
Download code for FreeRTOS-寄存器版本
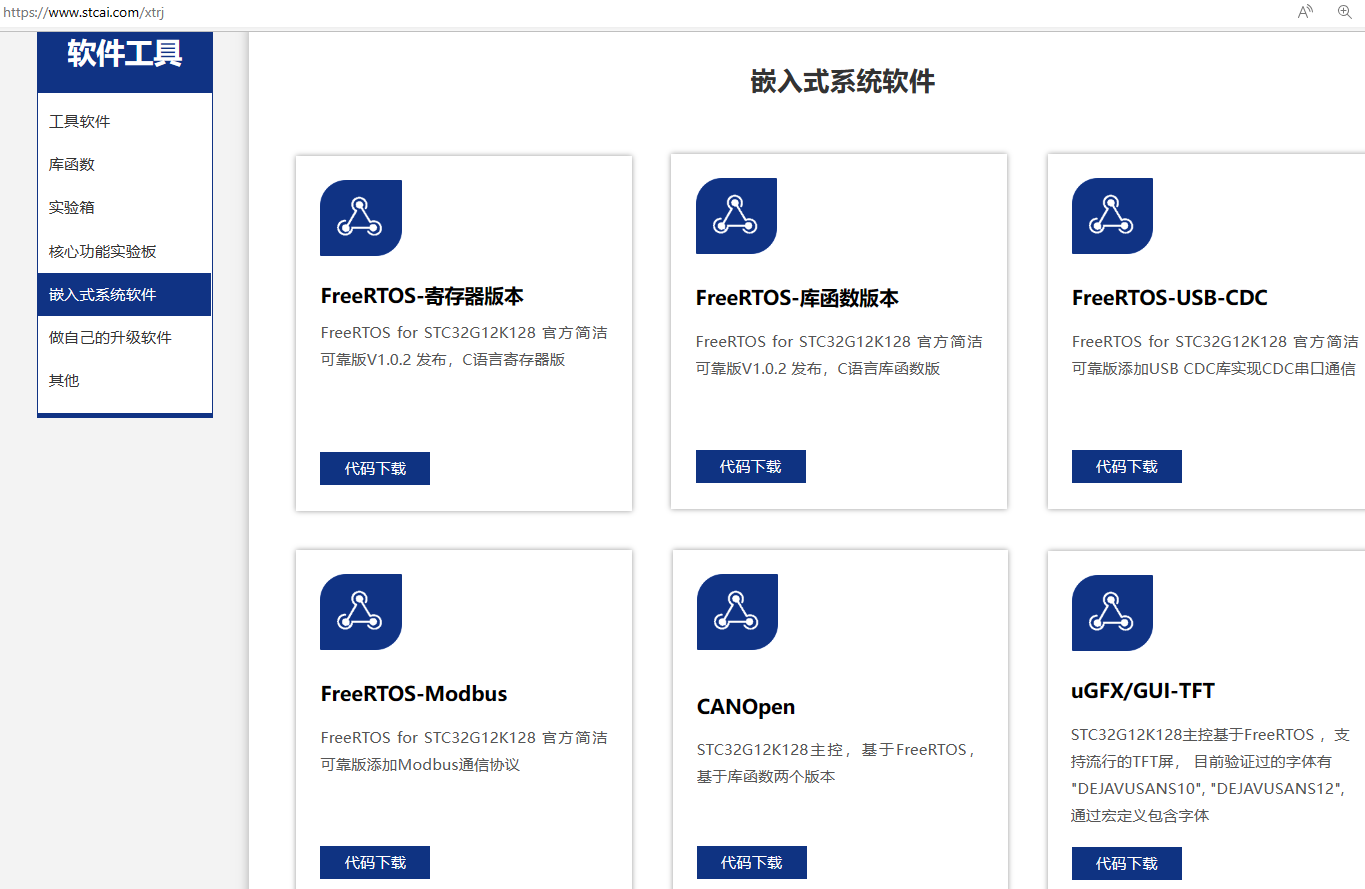click(375, 468)
